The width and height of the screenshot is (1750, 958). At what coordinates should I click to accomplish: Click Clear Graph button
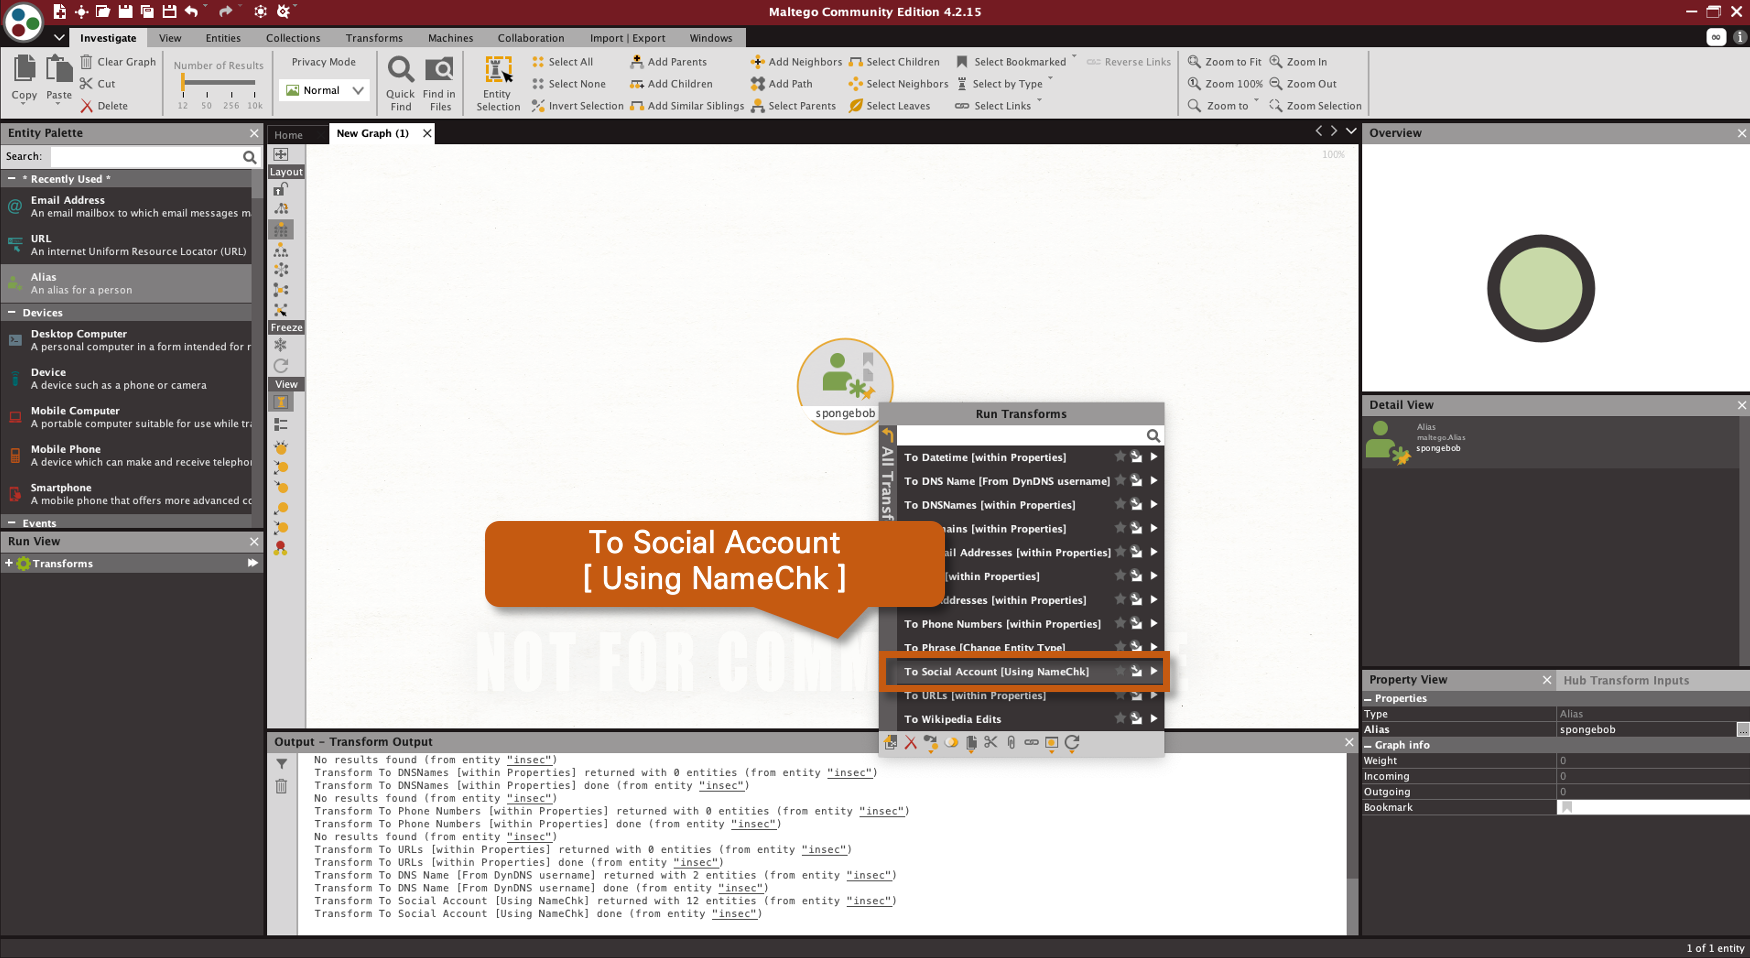click(x=118, y=62)
